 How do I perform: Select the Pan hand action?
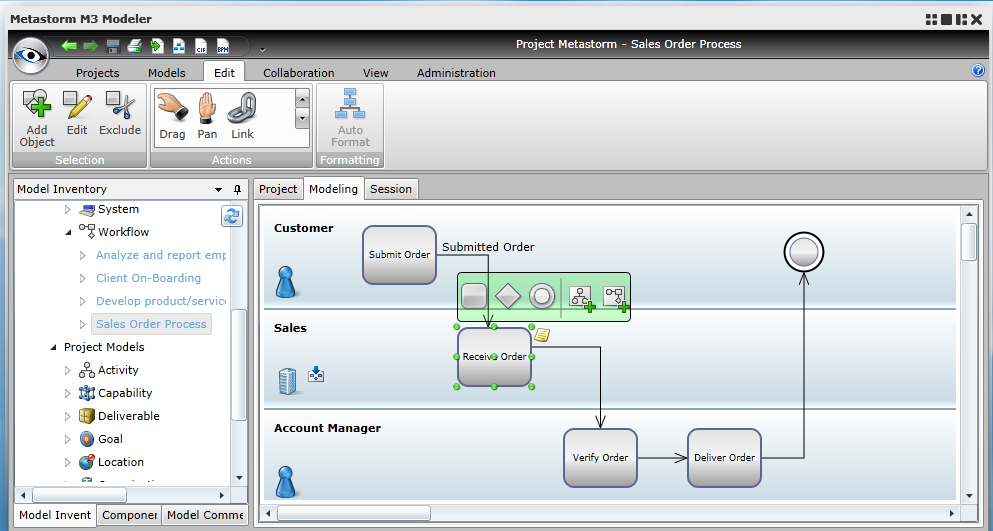tap(207, 116)
